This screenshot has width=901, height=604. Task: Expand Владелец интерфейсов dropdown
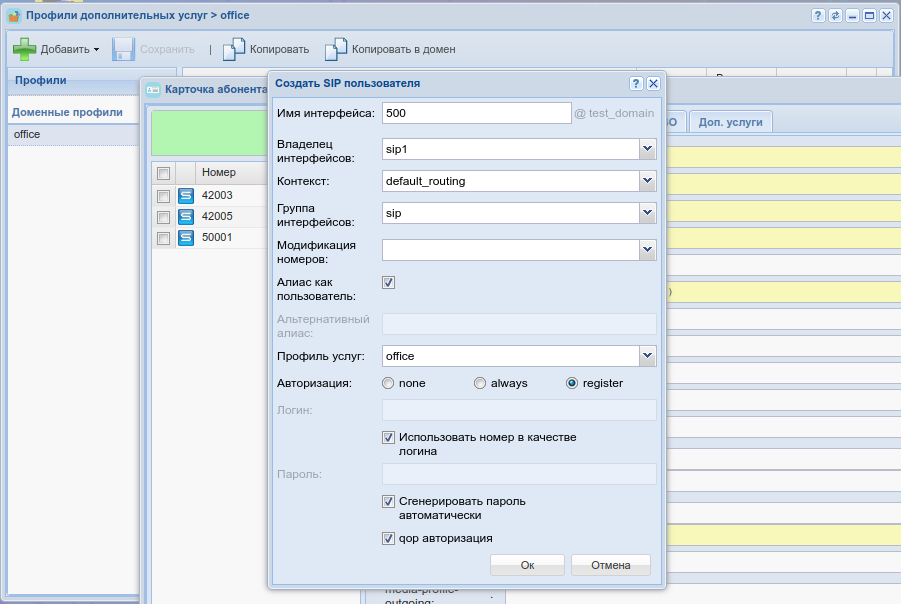647,149
